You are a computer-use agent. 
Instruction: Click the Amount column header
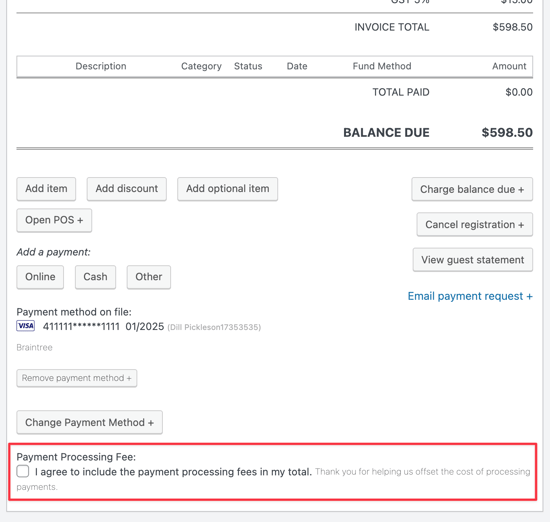509,66
